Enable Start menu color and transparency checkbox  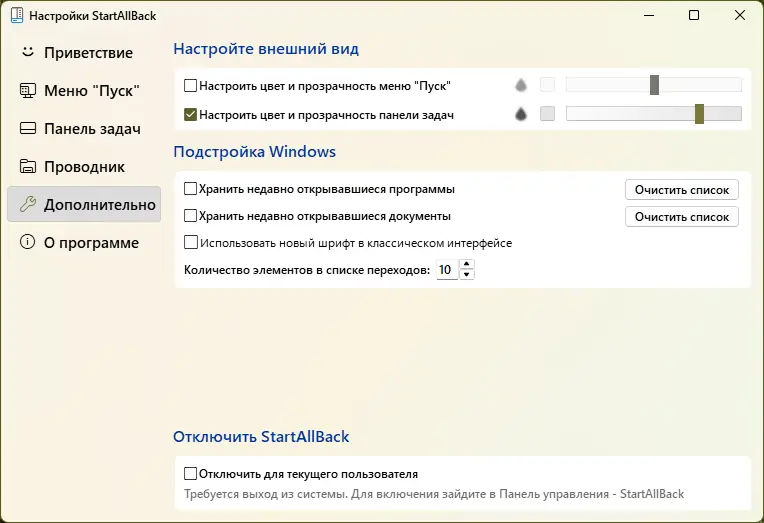coord(191,86)
